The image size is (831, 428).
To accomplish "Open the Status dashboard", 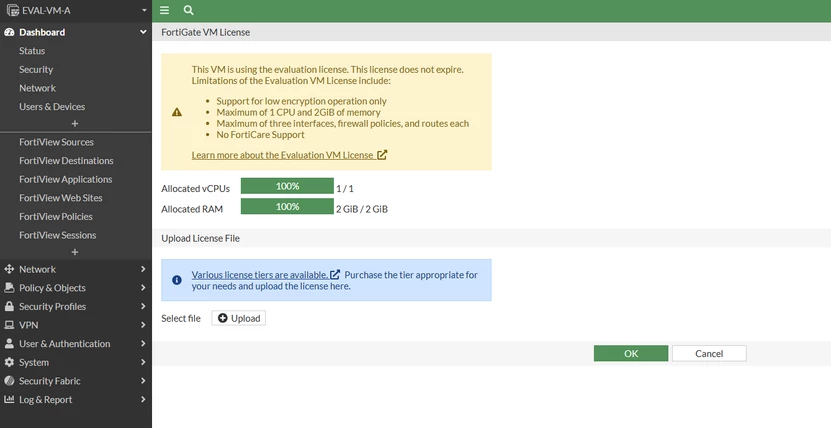I will pos(32,51).
